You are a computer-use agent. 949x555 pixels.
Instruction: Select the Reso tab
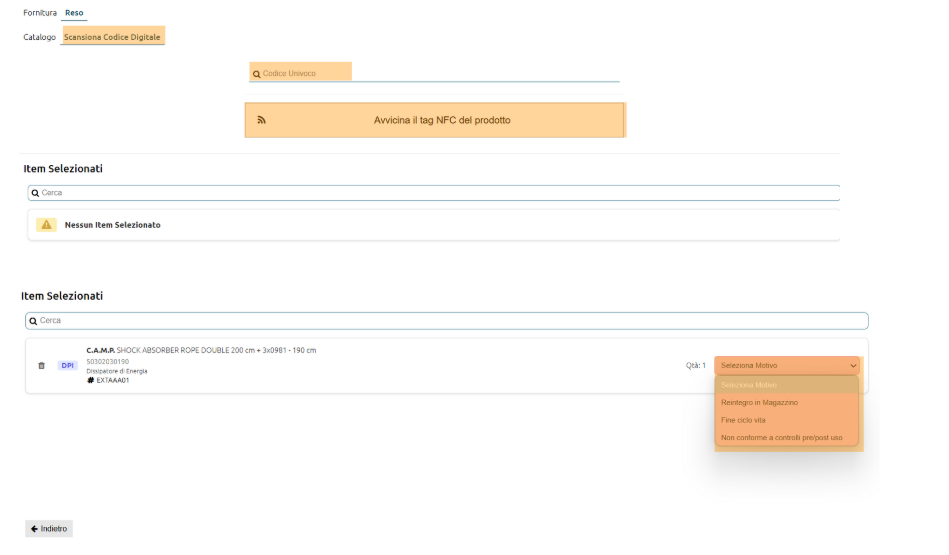tap(74, 13)
